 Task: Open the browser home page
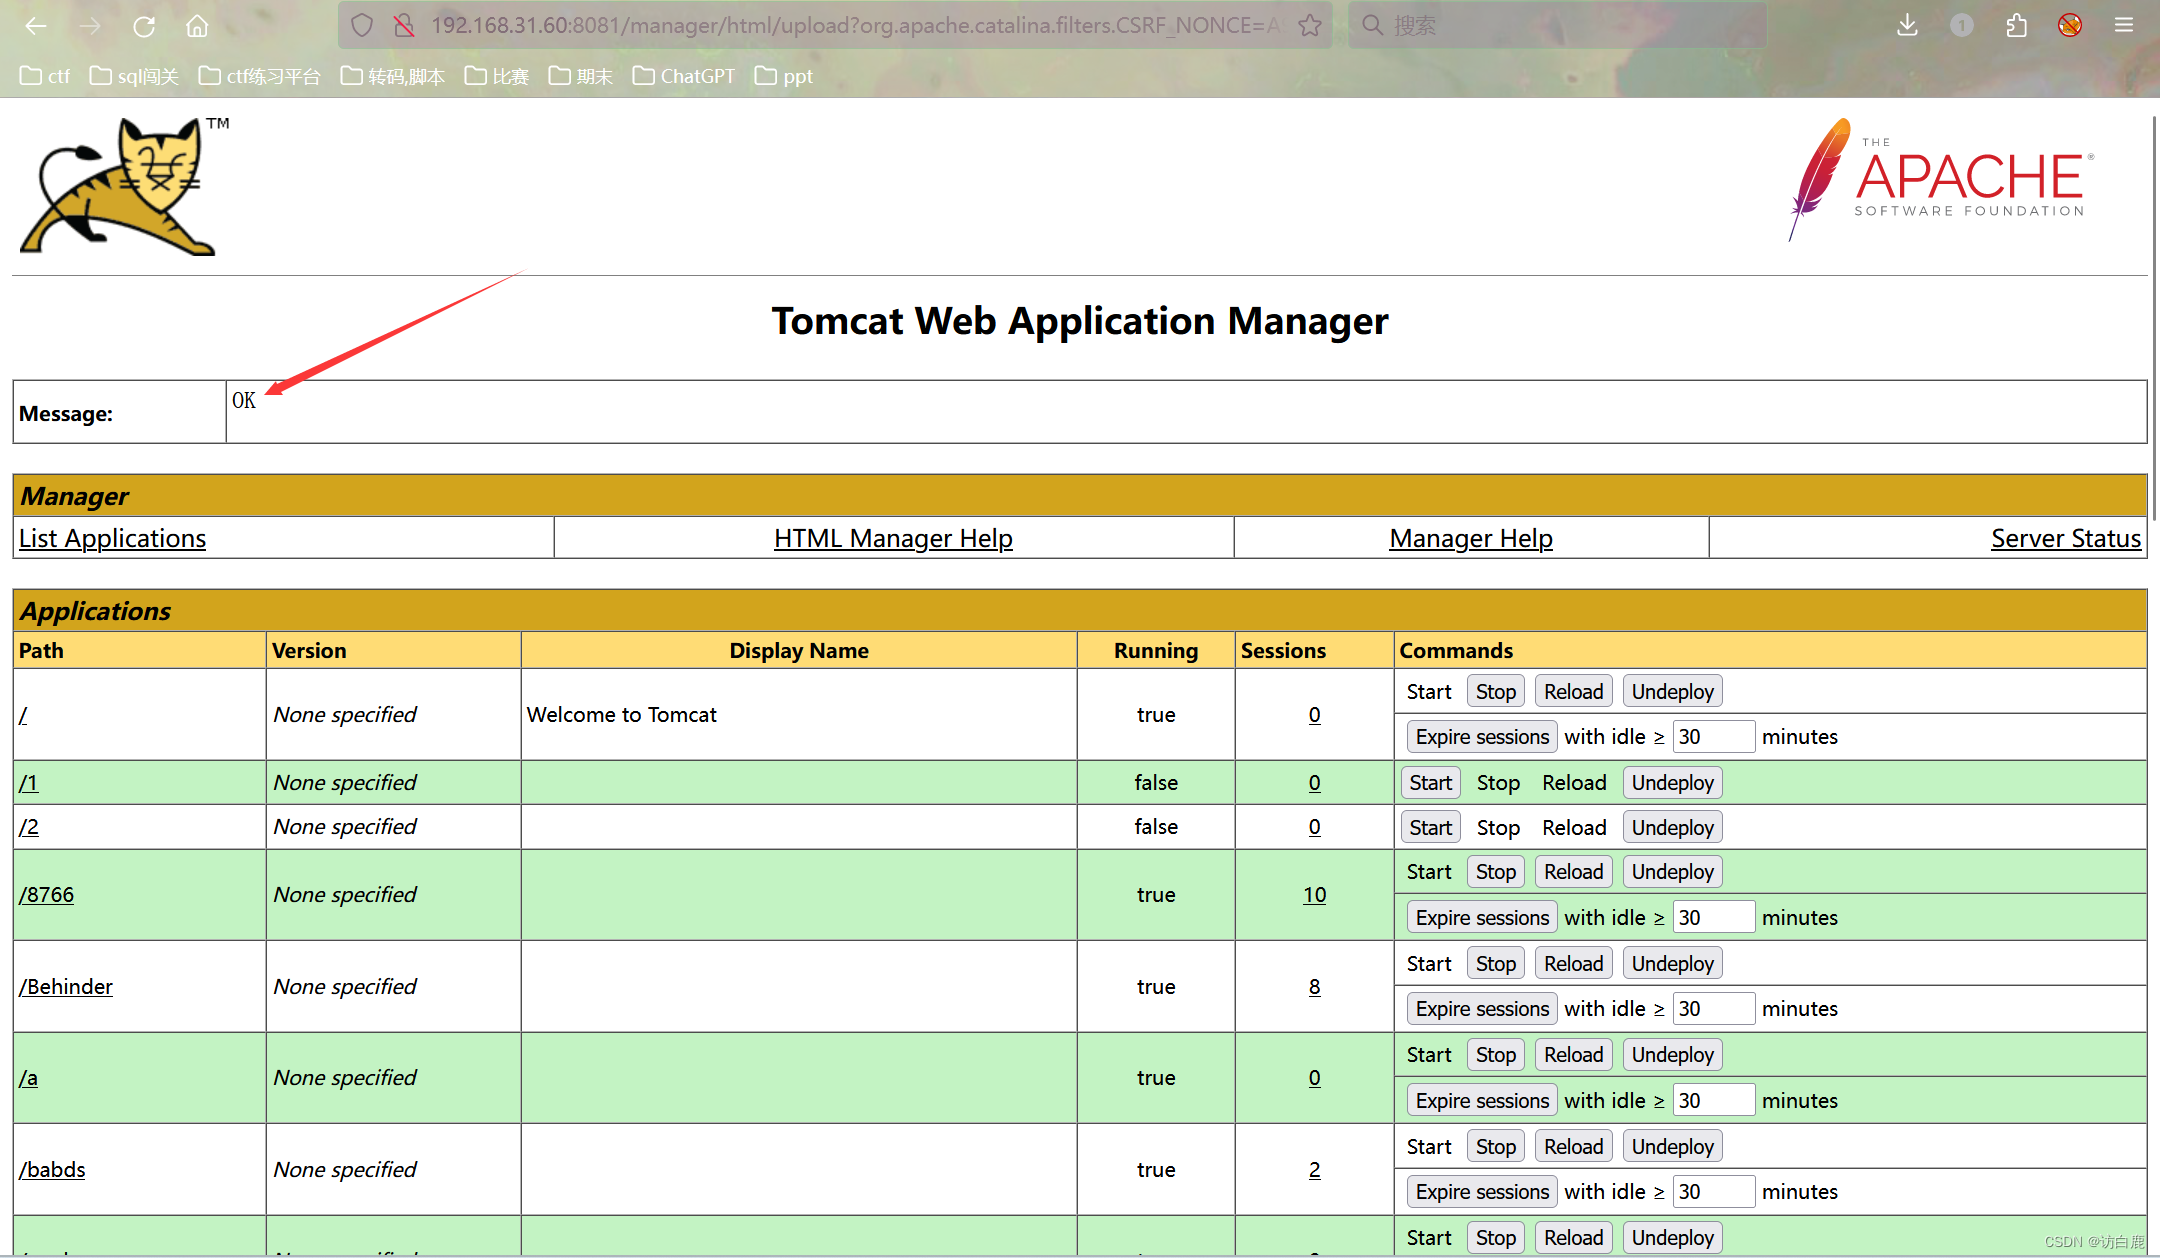pos(196,25)
